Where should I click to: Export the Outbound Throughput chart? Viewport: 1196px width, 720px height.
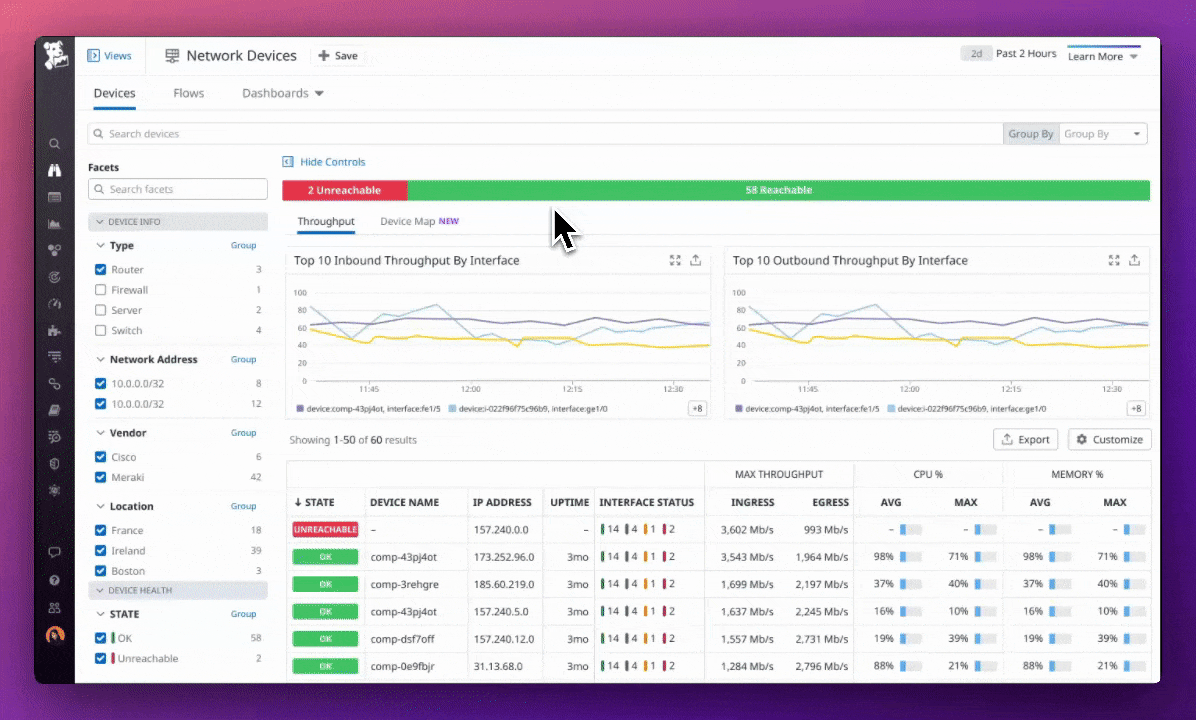point(1134,260)
